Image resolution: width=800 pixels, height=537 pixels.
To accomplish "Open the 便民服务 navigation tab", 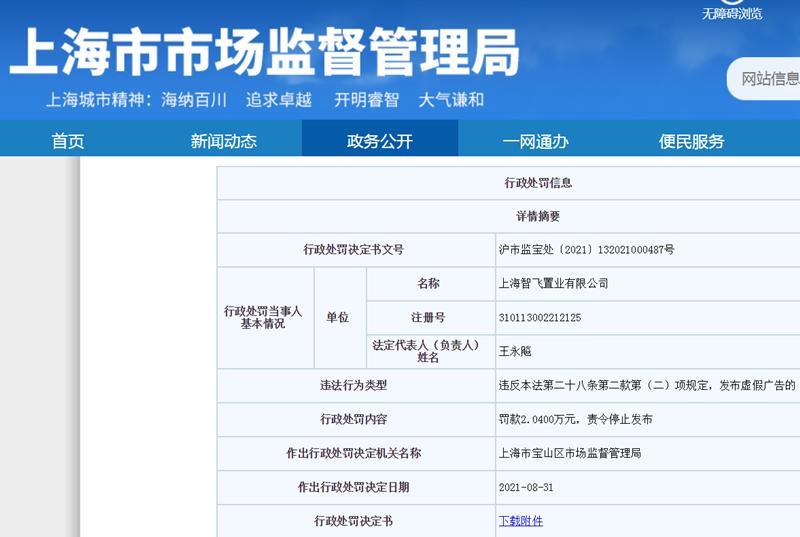I will click(691, 141).
